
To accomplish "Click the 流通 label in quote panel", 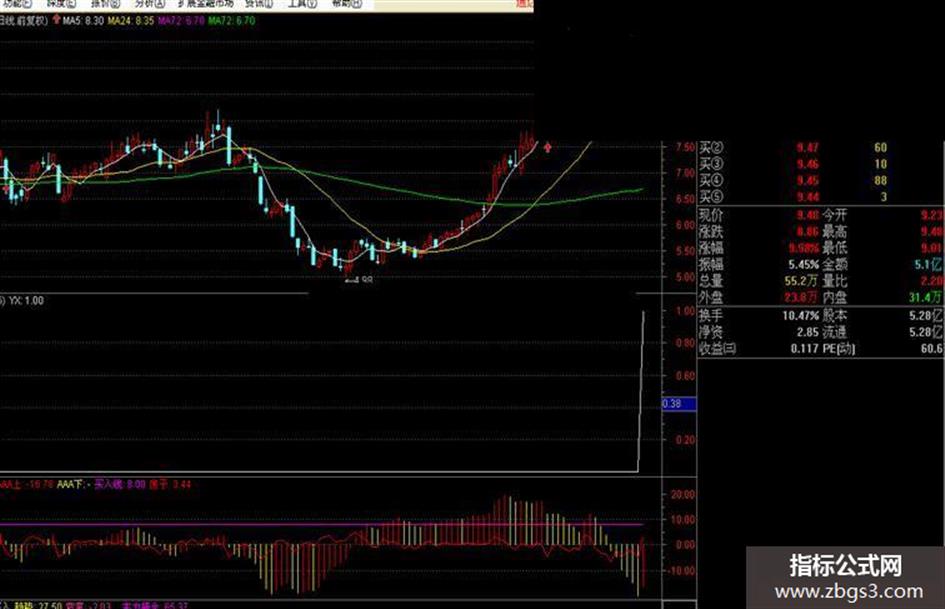I will coord(835,332).
